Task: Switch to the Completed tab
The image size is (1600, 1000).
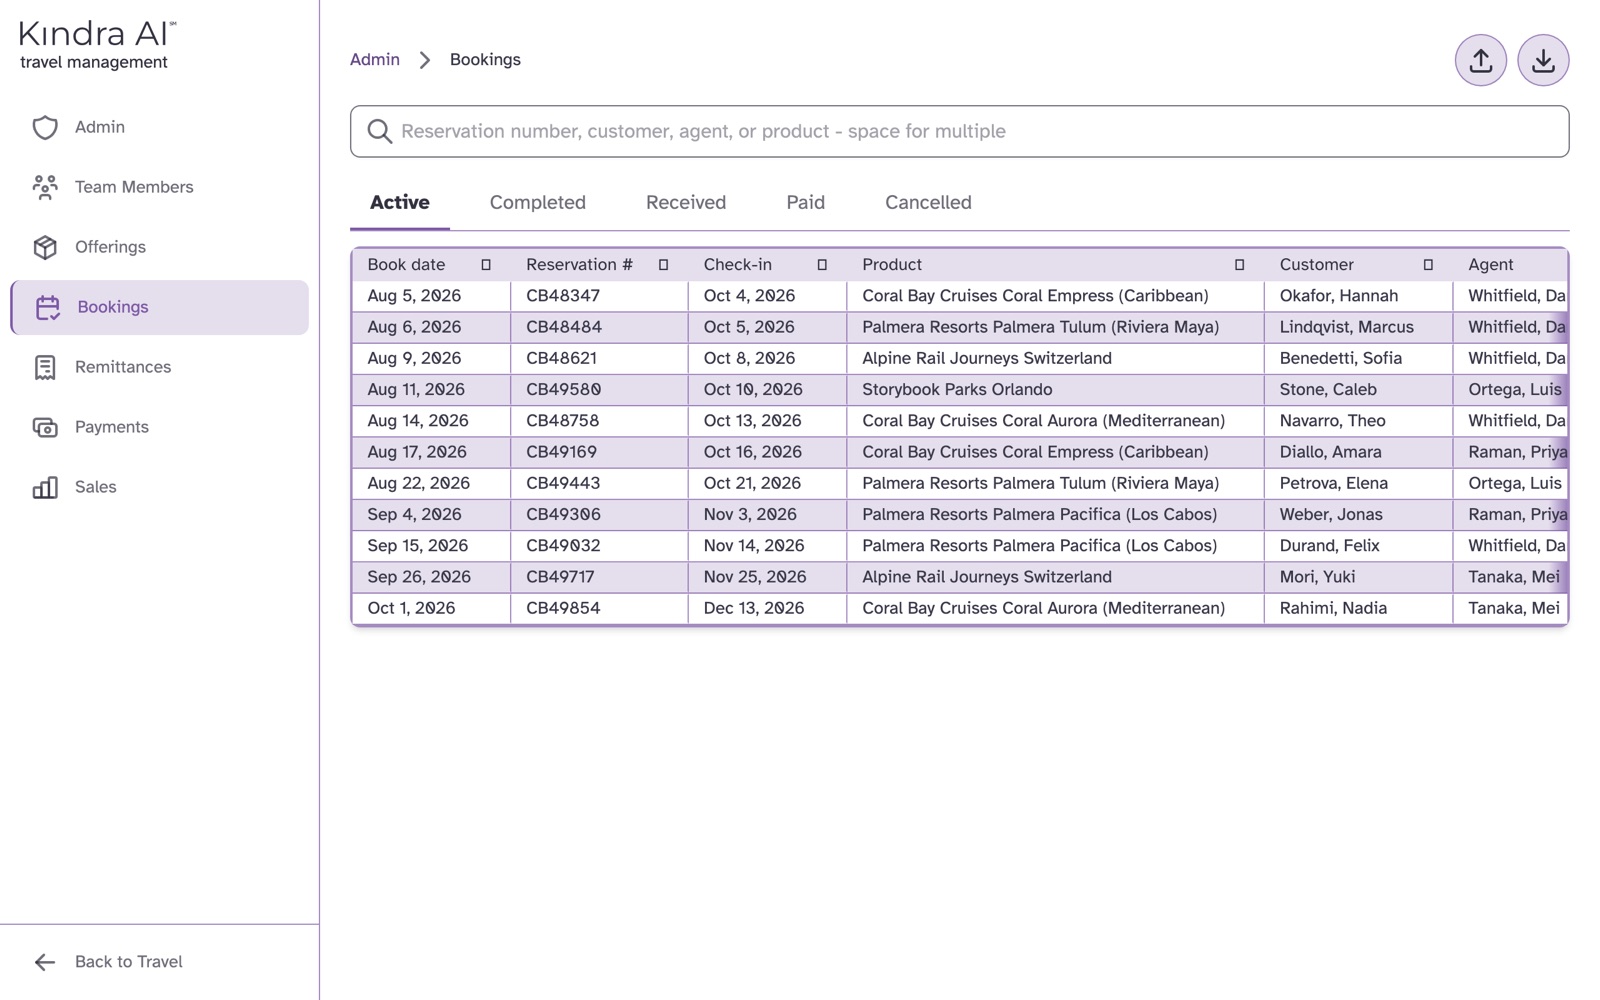Action: click(538, 202)
